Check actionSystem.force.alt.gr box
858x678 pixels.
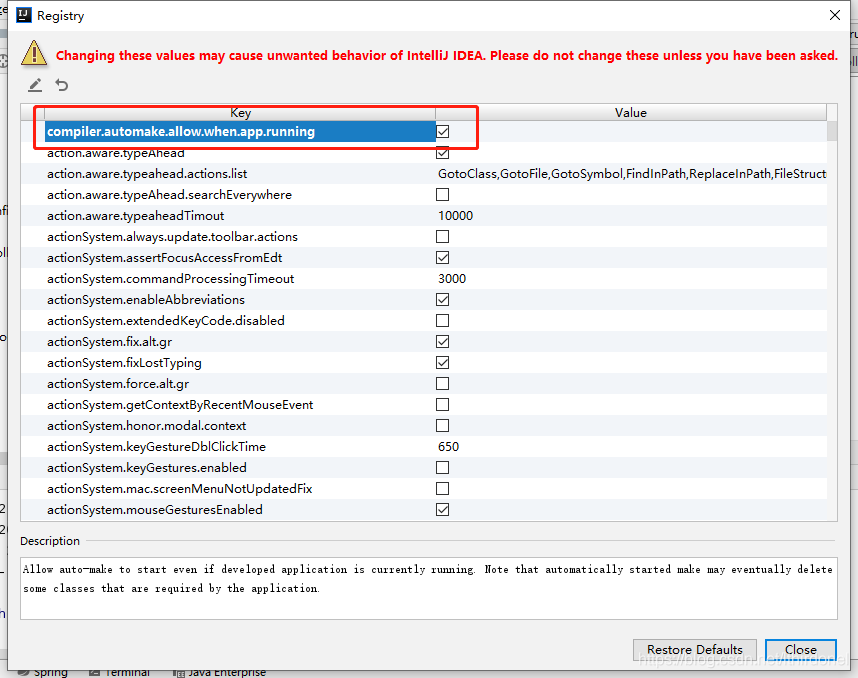[443, 384]
